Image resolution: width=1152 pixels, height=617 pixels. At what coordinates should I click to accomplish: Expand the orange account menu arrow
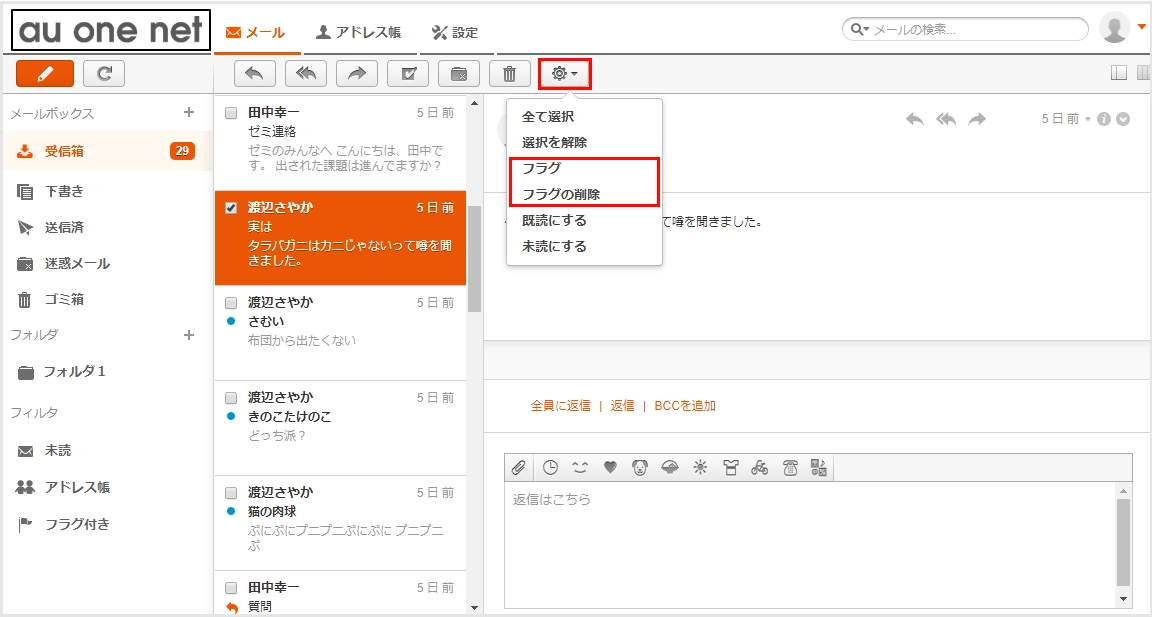[x=1142, y=26]
